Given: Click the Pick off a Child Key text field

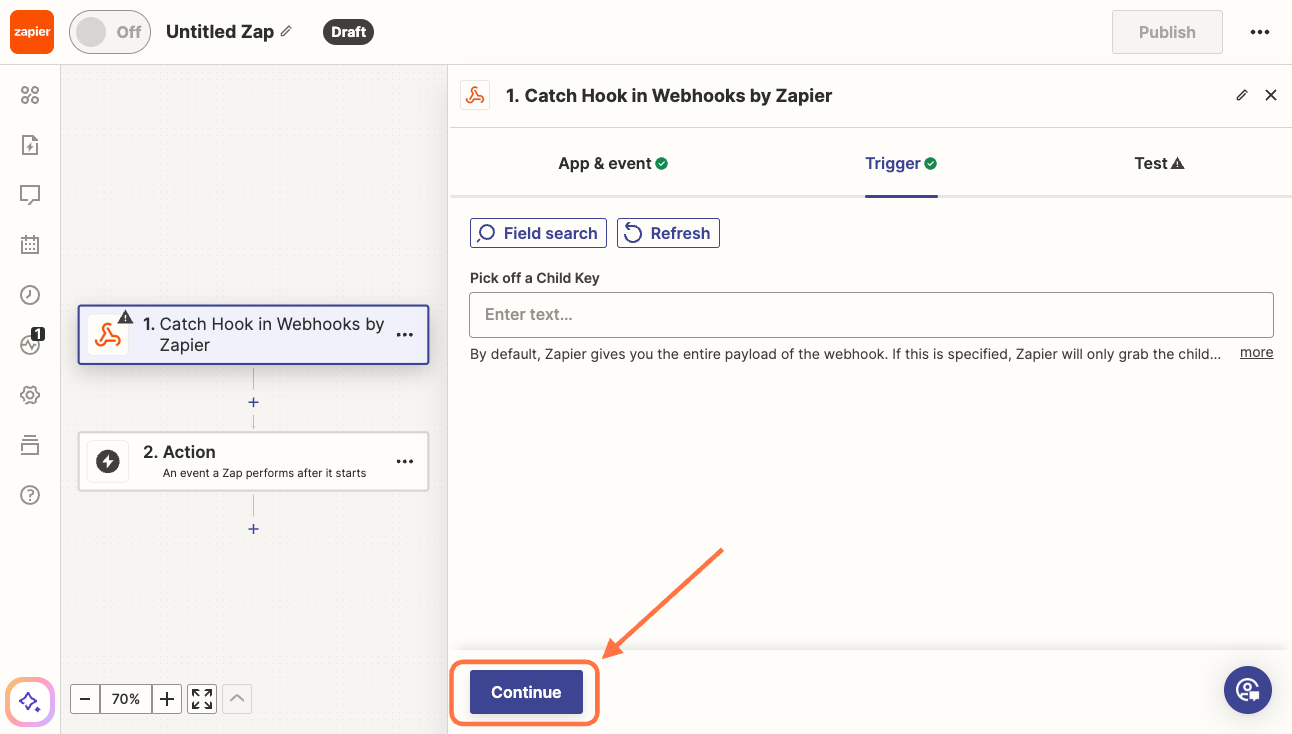Looking at the screenshot, I should [x=871, y=314].
